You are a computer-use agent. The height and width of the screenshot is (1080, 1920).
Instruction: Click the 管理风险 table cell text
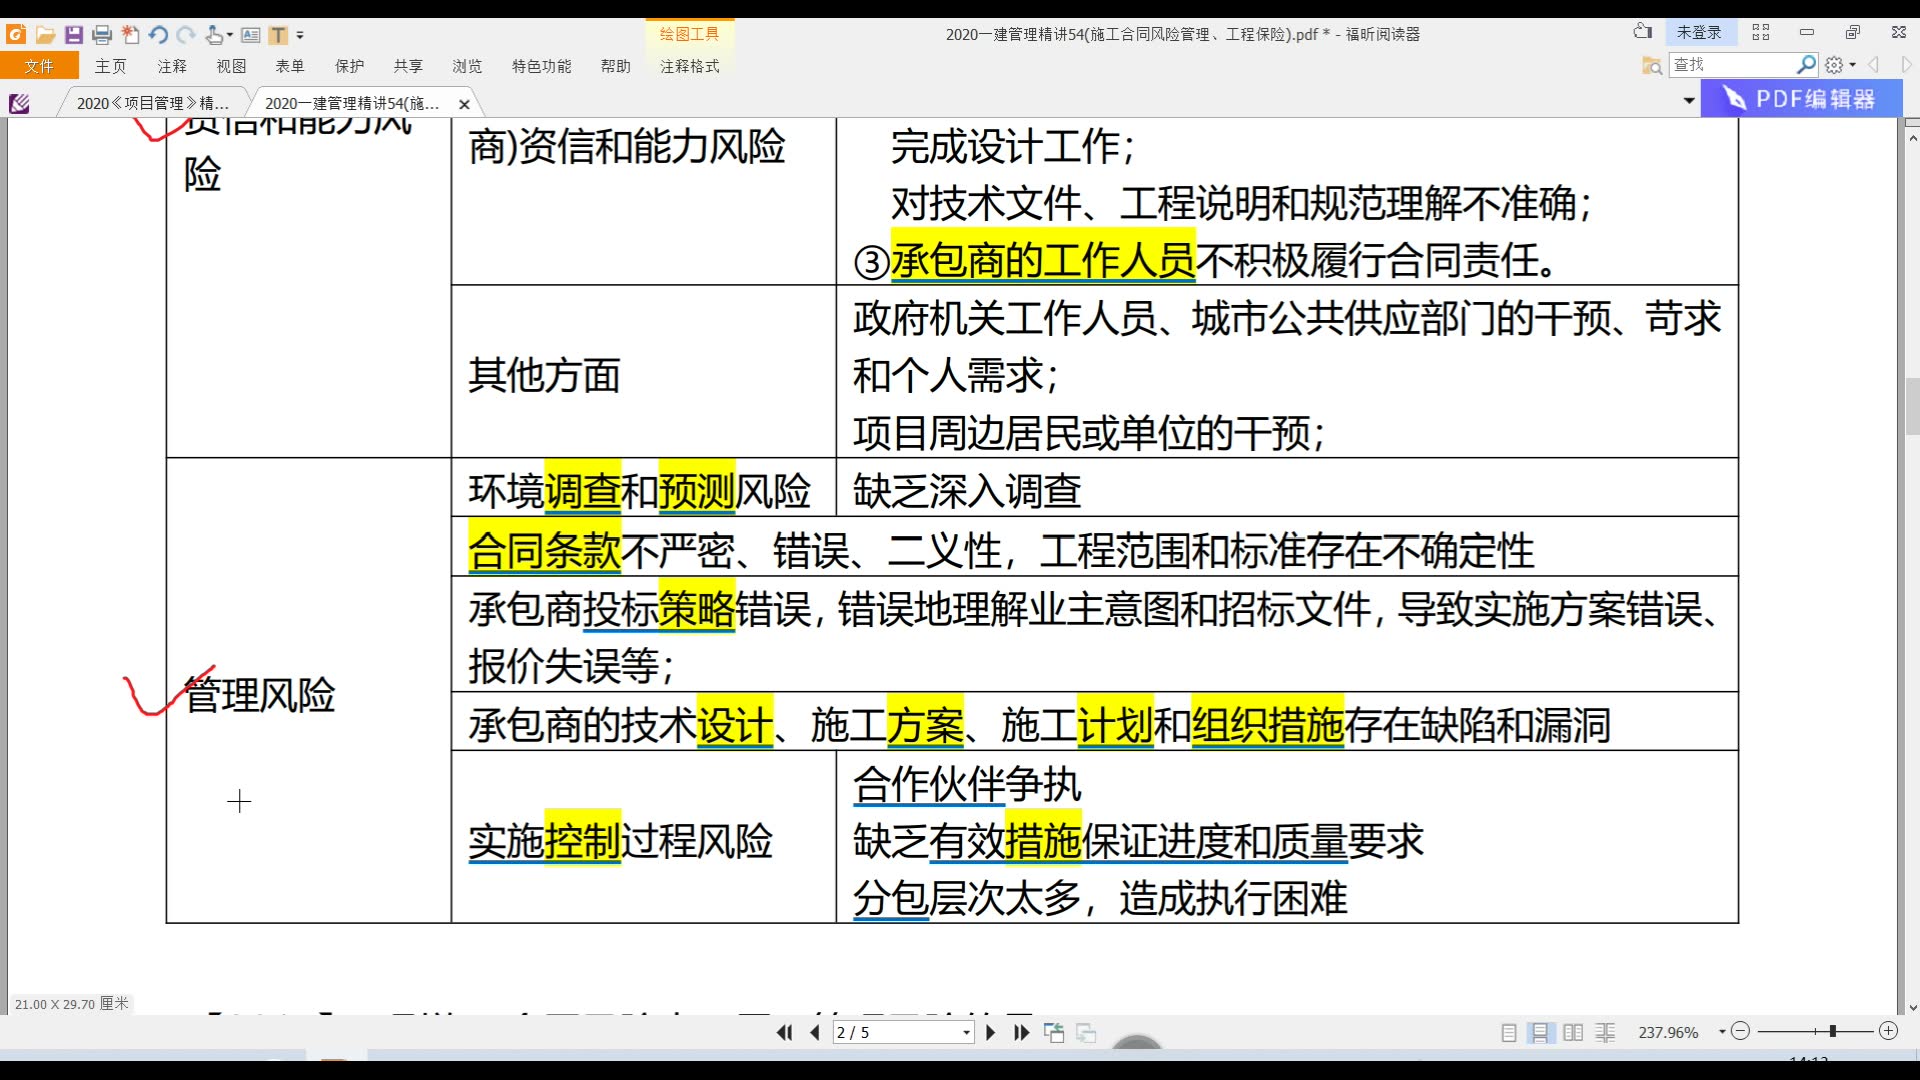tap(259, 695)
